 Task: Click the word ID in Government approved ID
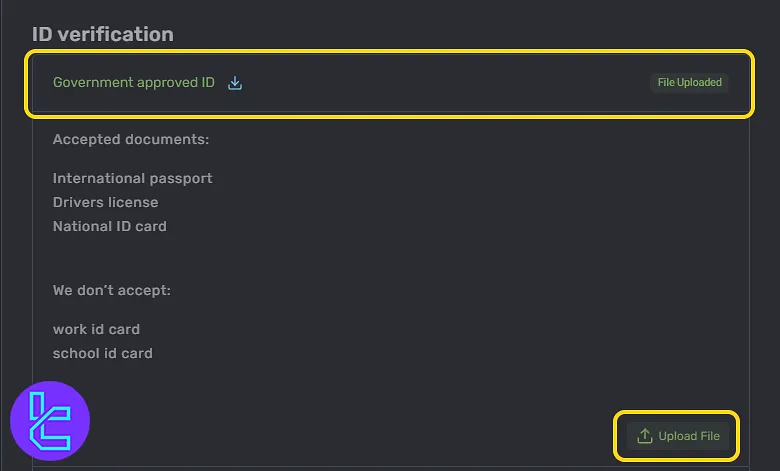208,82
